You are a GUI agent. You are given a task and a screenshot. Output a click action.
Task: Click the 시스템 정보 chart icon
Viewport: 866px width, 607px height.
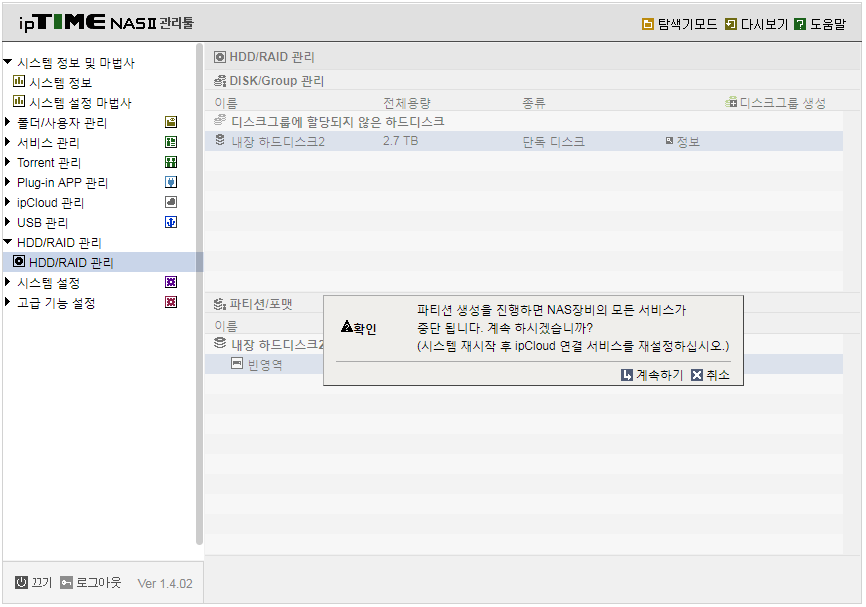19,81
